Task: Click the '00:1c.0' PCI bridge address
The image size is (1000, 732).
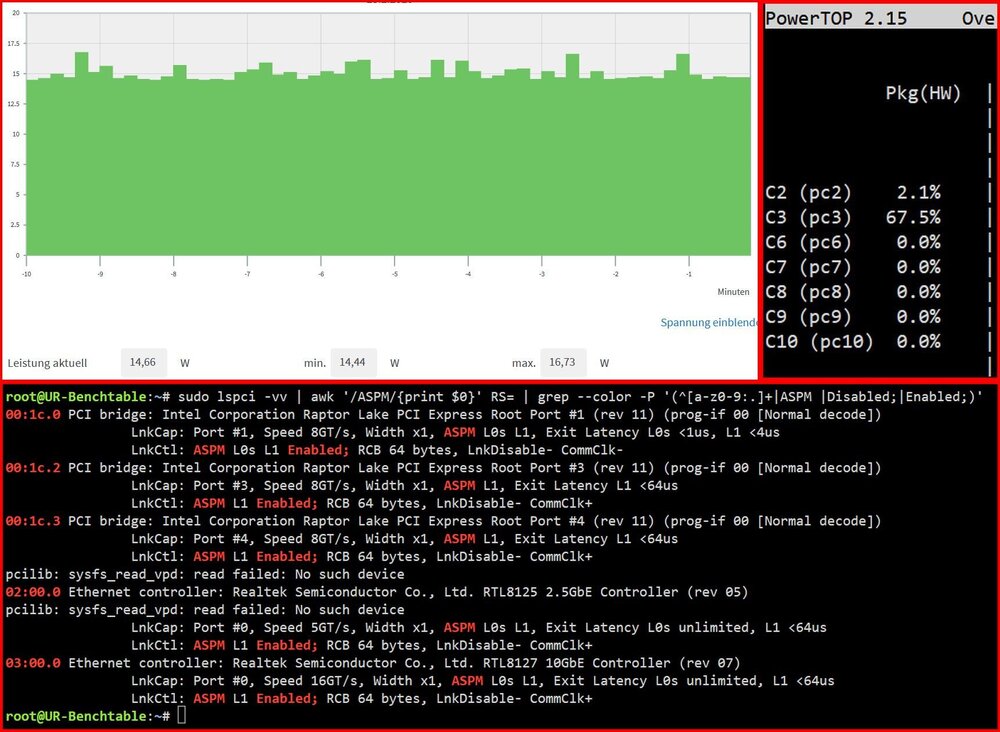Action: [x=33, y=414]
